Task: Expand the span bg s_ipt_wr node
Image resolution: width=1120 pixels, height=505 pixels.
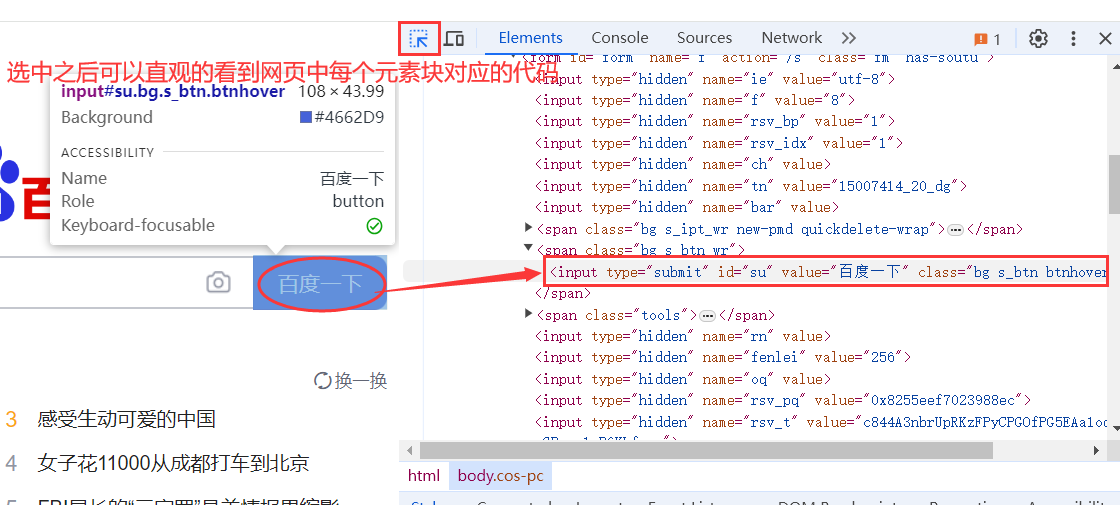Action: coord(529,228)
